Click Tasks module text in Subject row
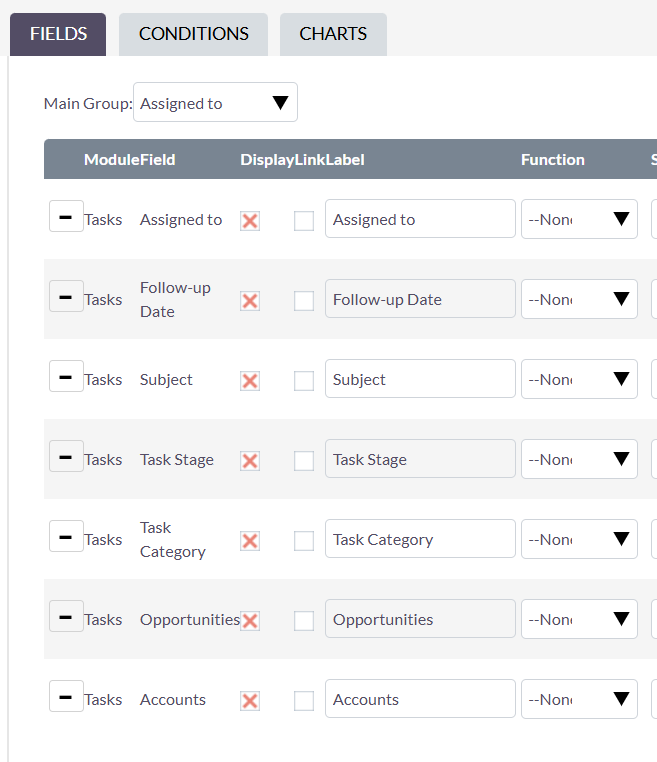657x762 pixels. coord(103,380)
